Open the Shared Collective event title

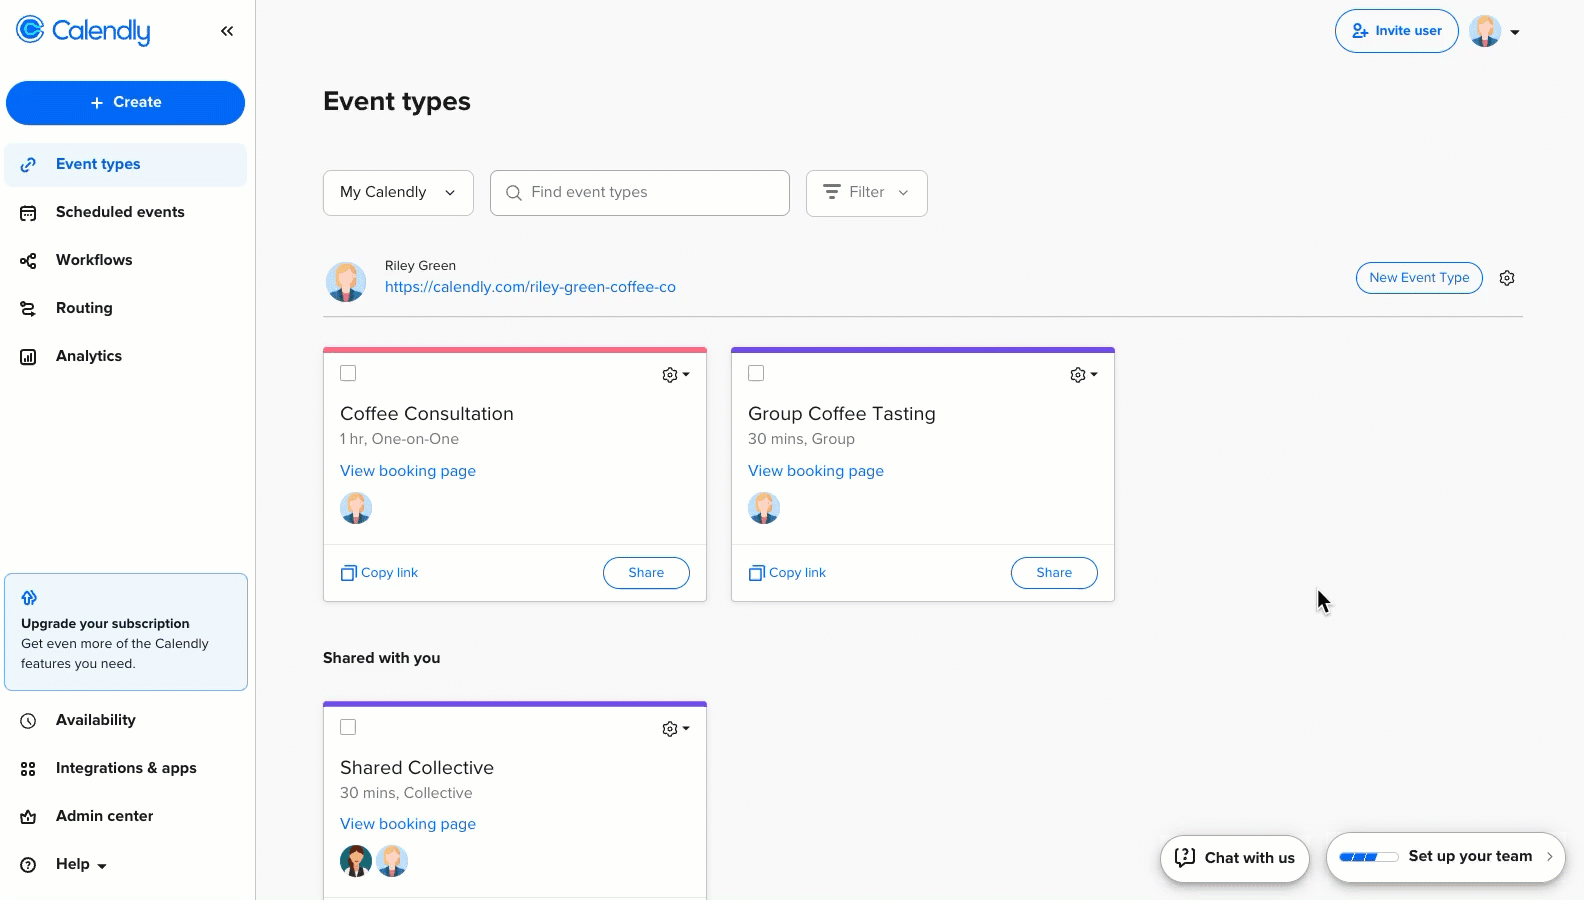pyautogui.click(x=417, y=768)
